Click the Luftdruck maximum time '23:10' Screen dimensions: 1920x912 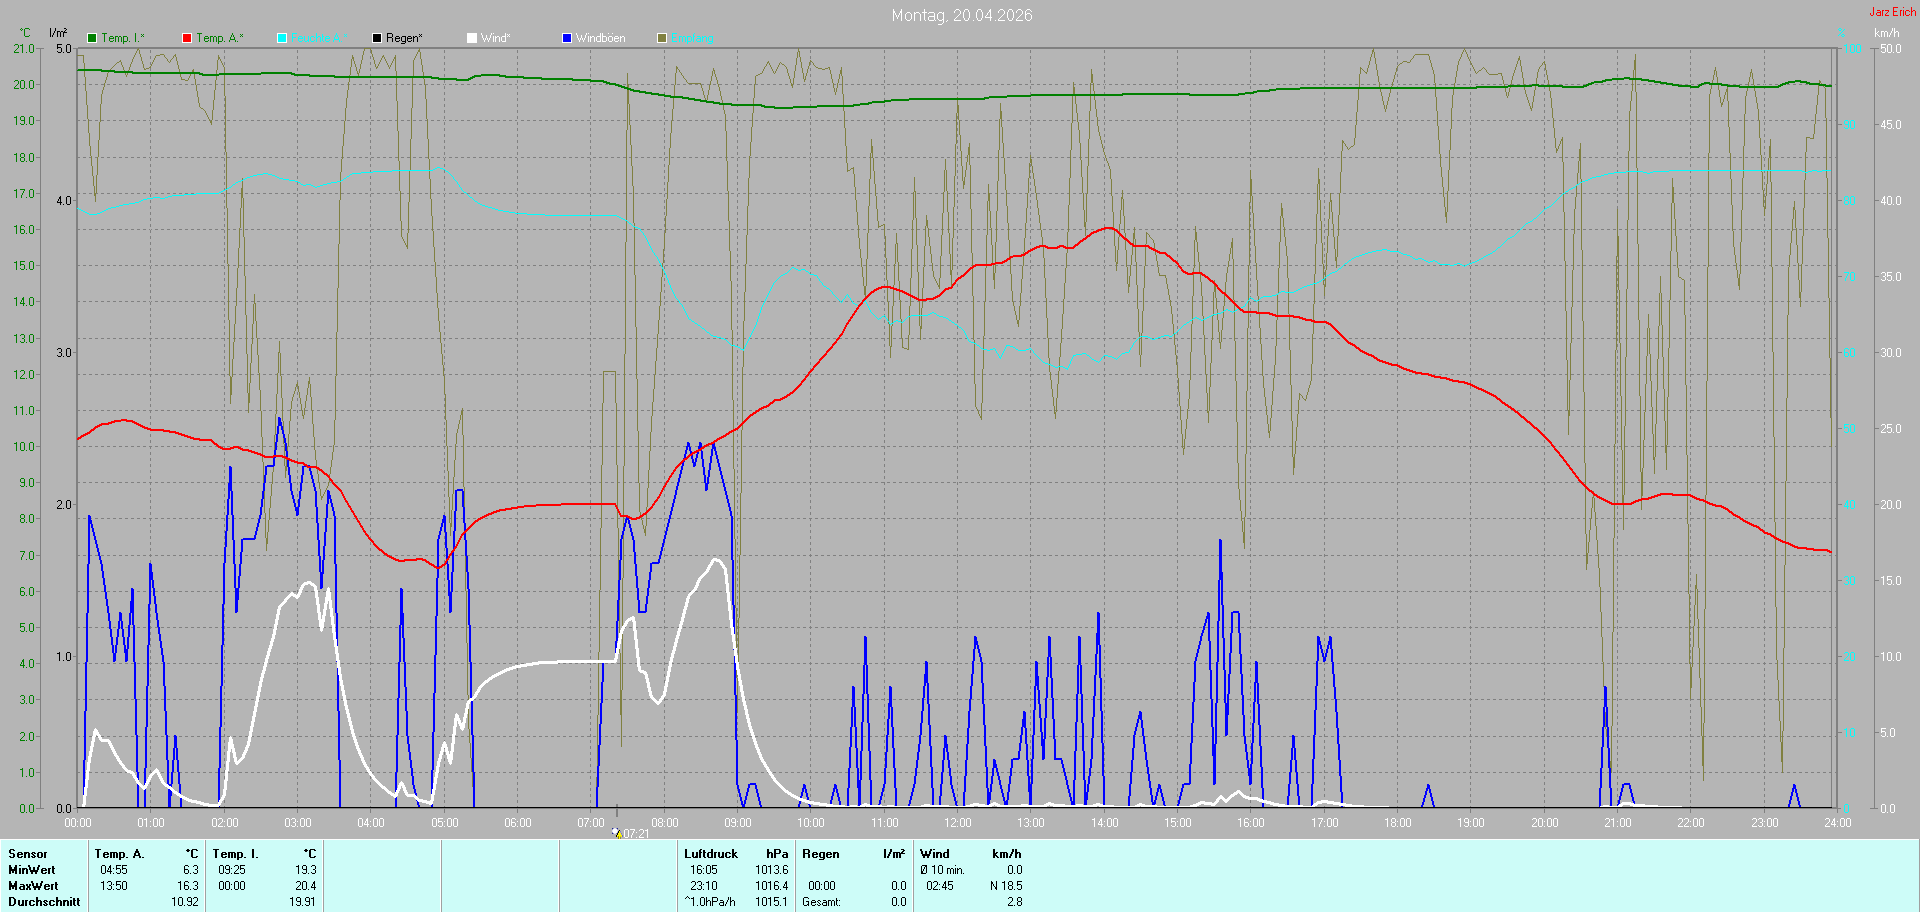tap(704, 886)
